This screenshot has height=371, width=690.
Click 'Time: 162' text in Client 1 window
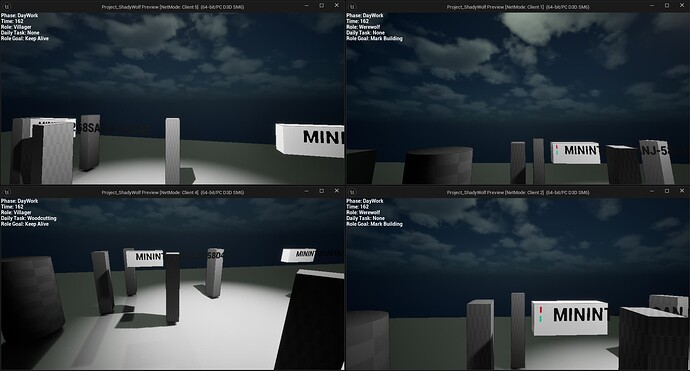pos(358,21)
